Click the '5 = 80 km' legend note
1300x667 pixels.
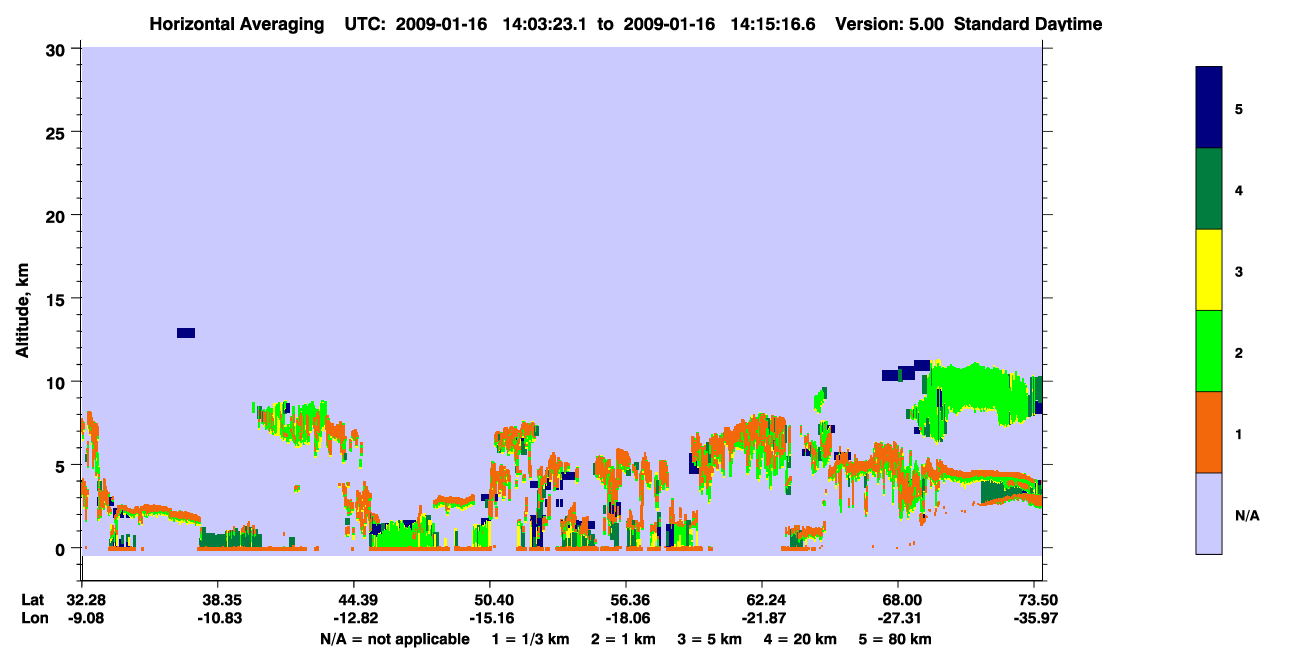(895, 639)
